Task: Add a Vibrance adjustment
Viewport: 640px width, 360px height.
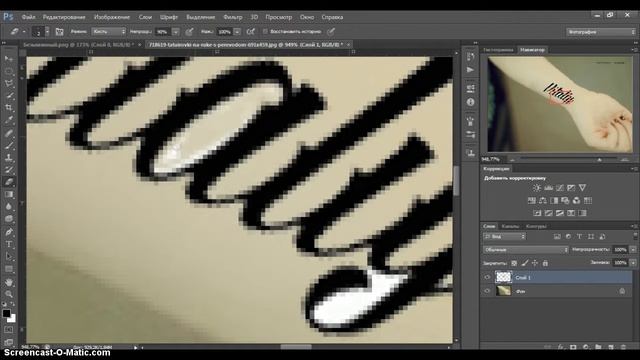Action: (x=582, y=188)
